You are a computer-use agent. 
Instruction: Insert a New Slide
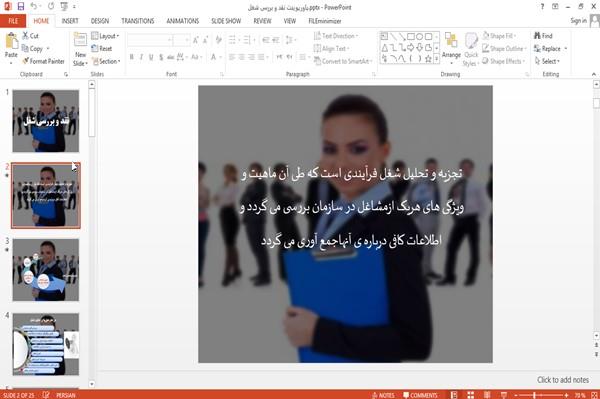80,49
